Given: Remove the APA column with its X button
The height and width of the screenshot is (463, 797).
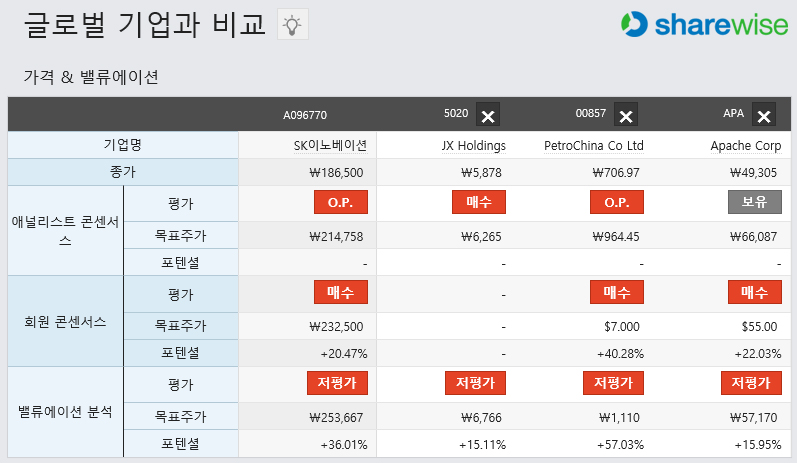Looking at the screenshot, I should click(x=763, y=114).
